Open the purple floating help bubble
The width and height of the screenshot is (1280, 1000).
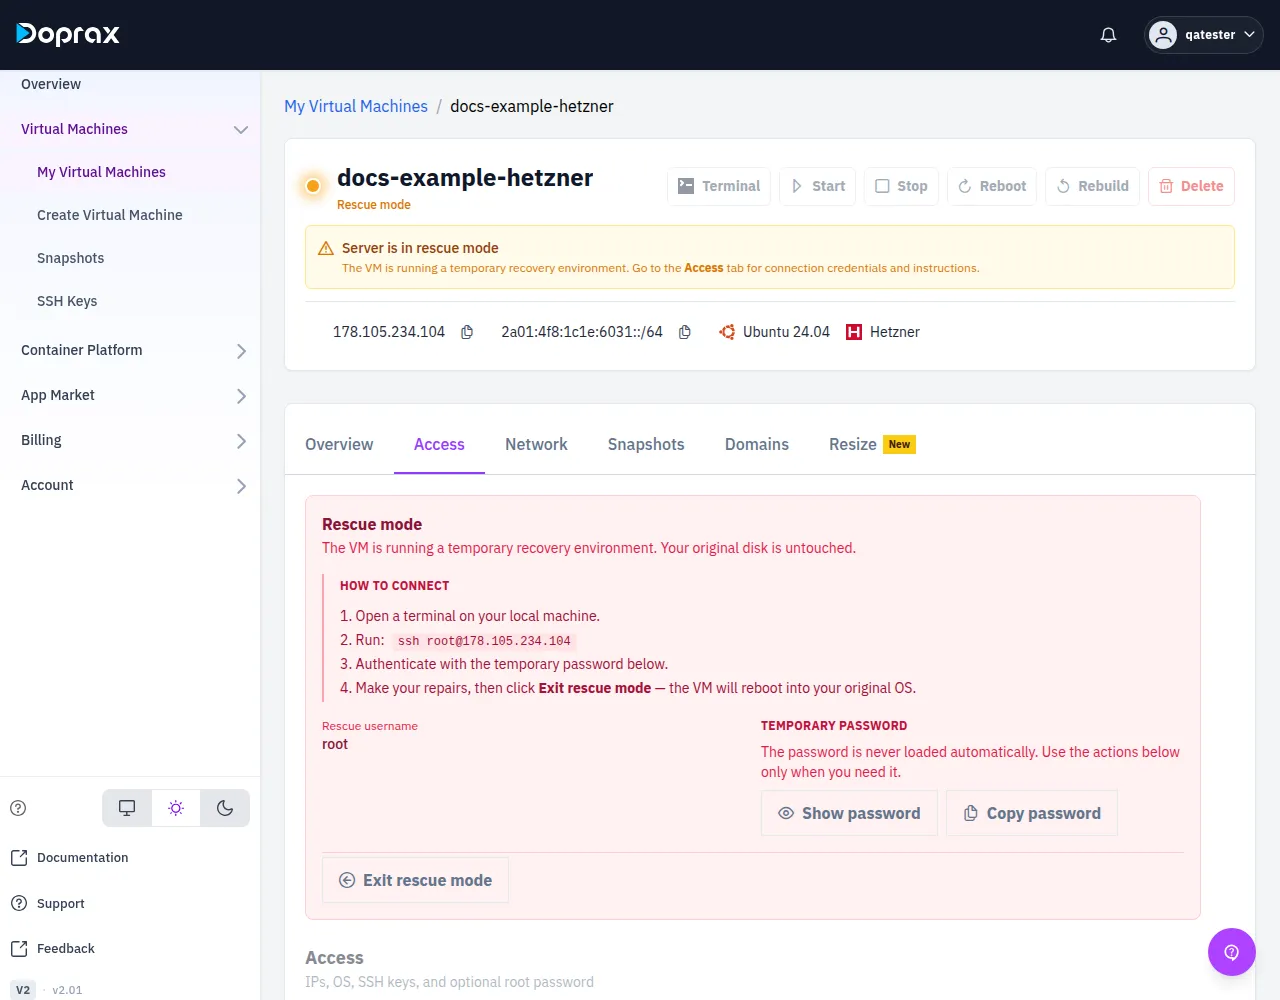tap(1232, 952)
